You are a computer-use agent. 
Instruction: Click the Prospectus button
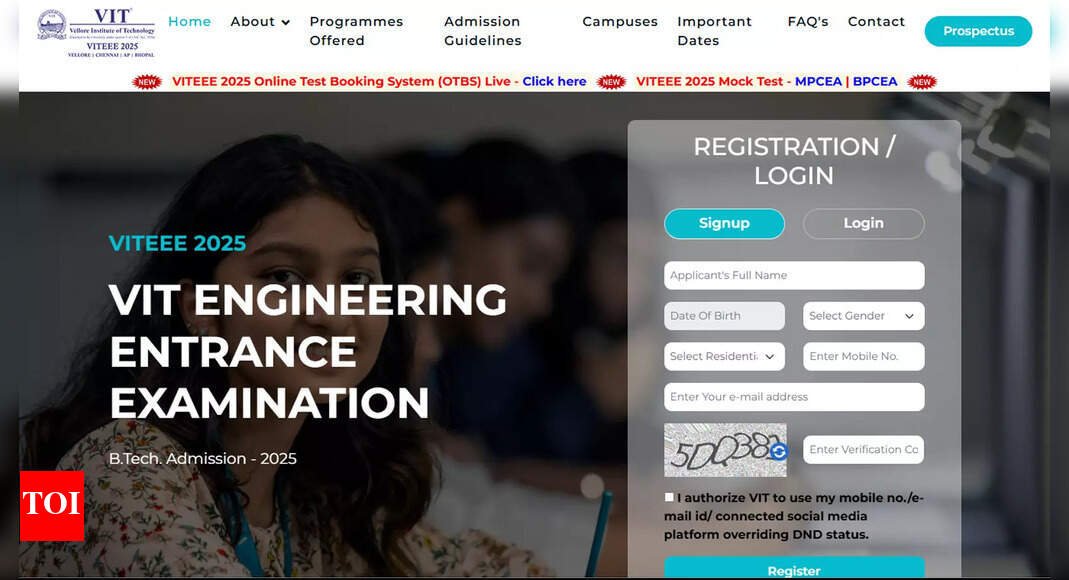point(978,31)
